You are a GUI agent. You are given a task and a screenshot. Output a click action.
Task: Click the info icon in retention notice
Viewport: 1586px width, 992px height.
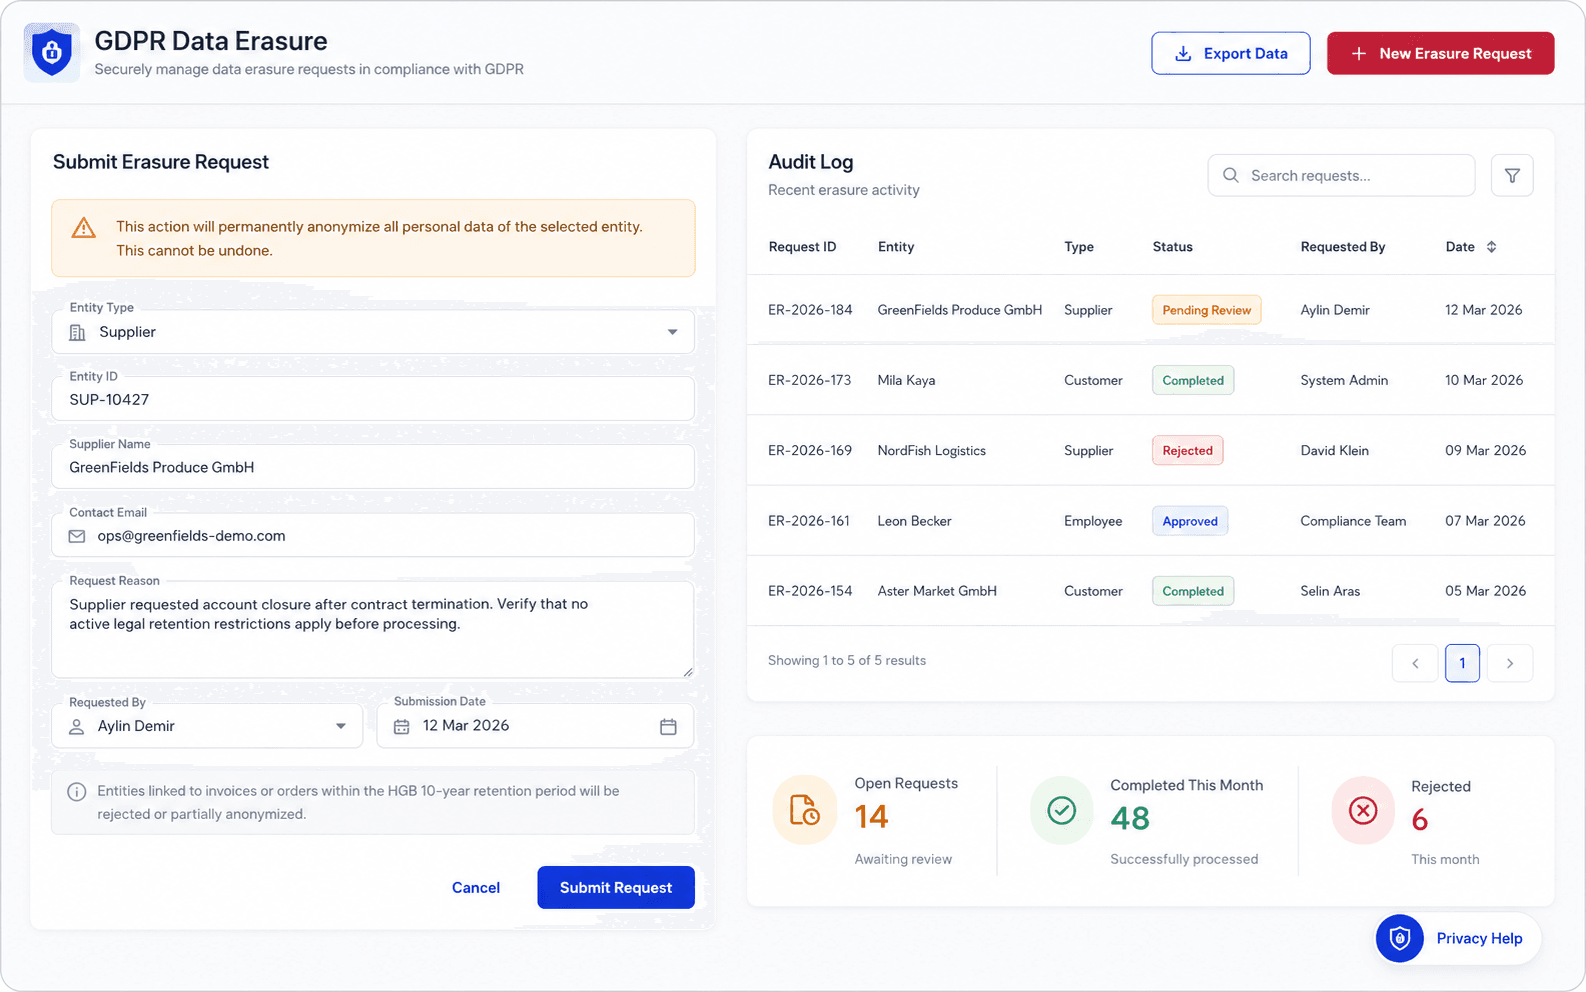coord(76,792)
